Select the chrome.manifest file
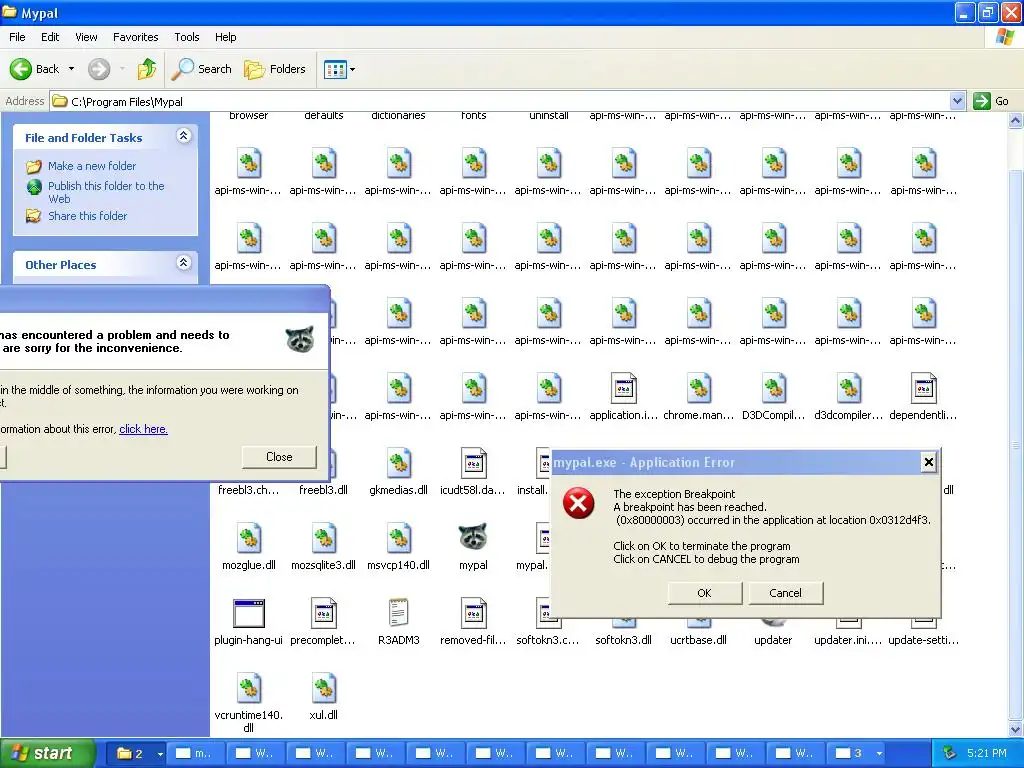The image size is (1024, 768). (x=699, y=396)
